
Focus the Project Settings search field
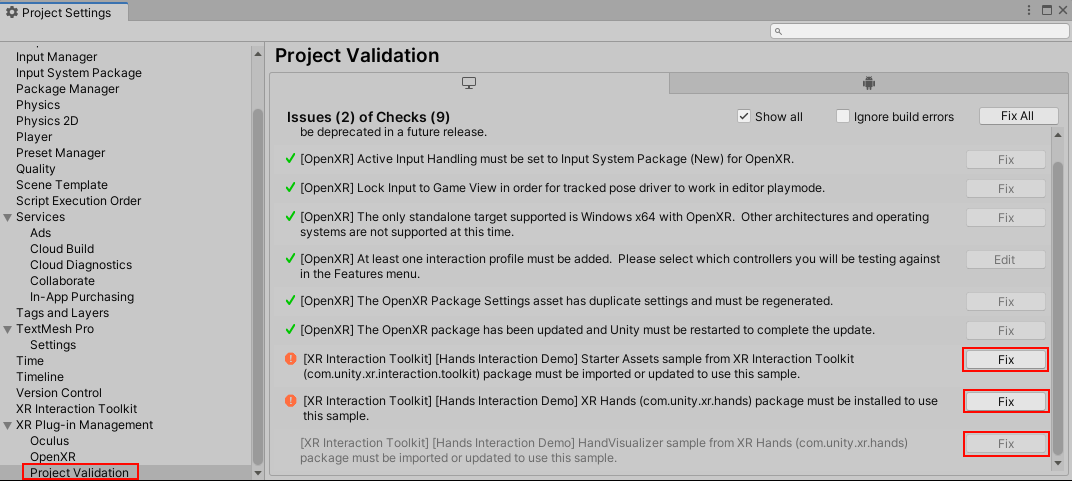920,32
